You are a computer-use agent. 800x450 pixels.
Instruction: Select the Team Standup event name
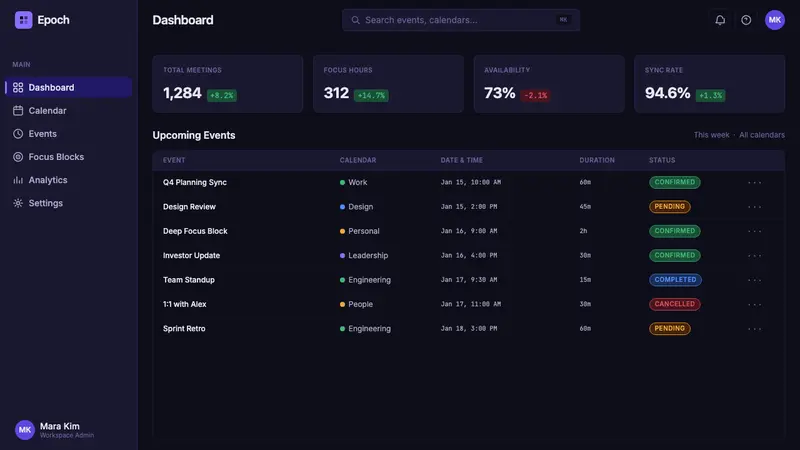[189, 280]
